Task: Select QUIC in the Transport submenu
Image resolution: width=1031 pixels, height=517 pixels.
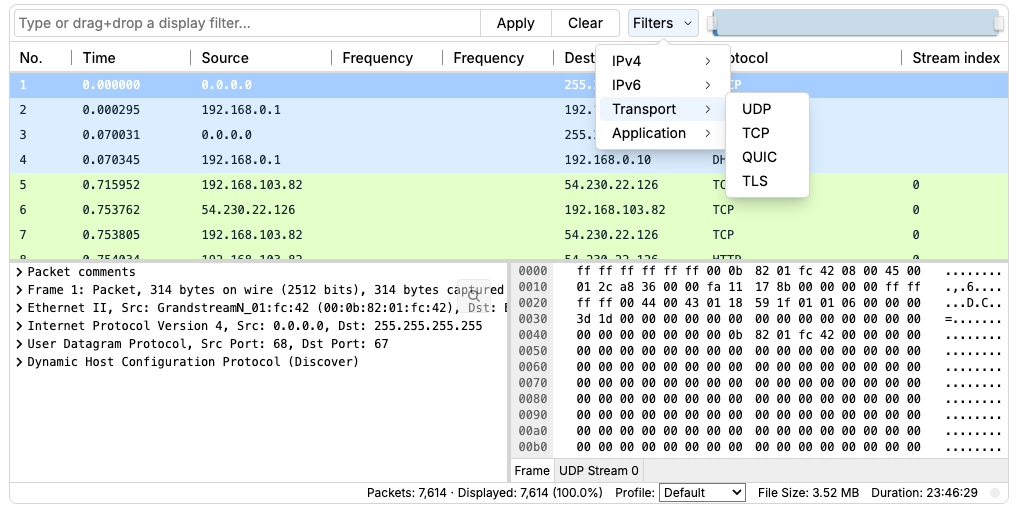Action: point(759,157)
